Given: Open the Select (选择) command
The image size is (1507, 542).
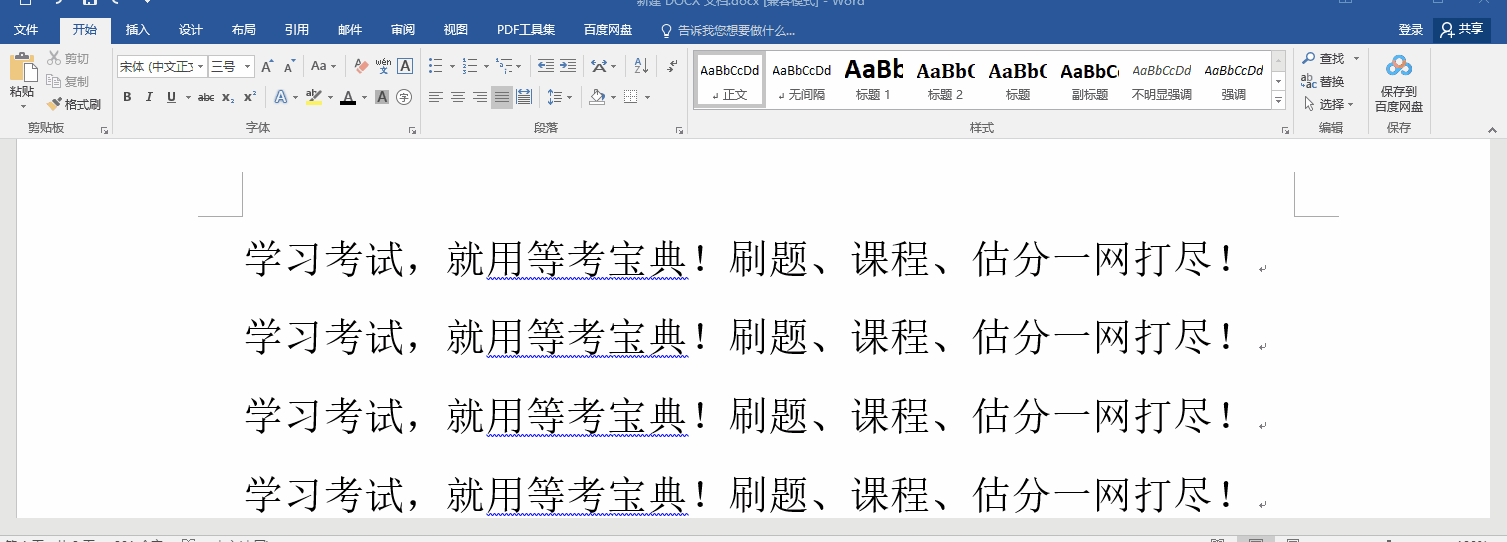Looking at the screenshot, I should 1328,104.
